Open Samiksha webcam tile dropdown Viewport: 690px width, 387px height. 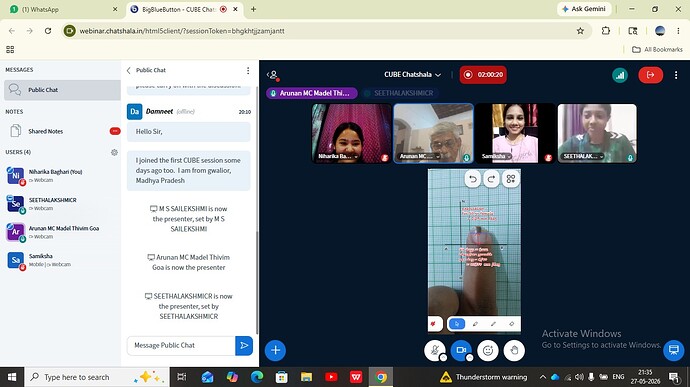(x=509, y=157)
